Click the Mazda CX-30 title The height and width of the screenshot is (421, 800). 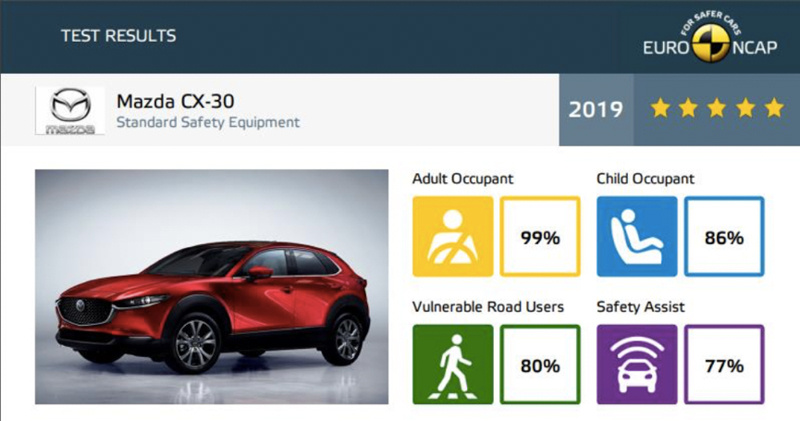pos(175,101)
